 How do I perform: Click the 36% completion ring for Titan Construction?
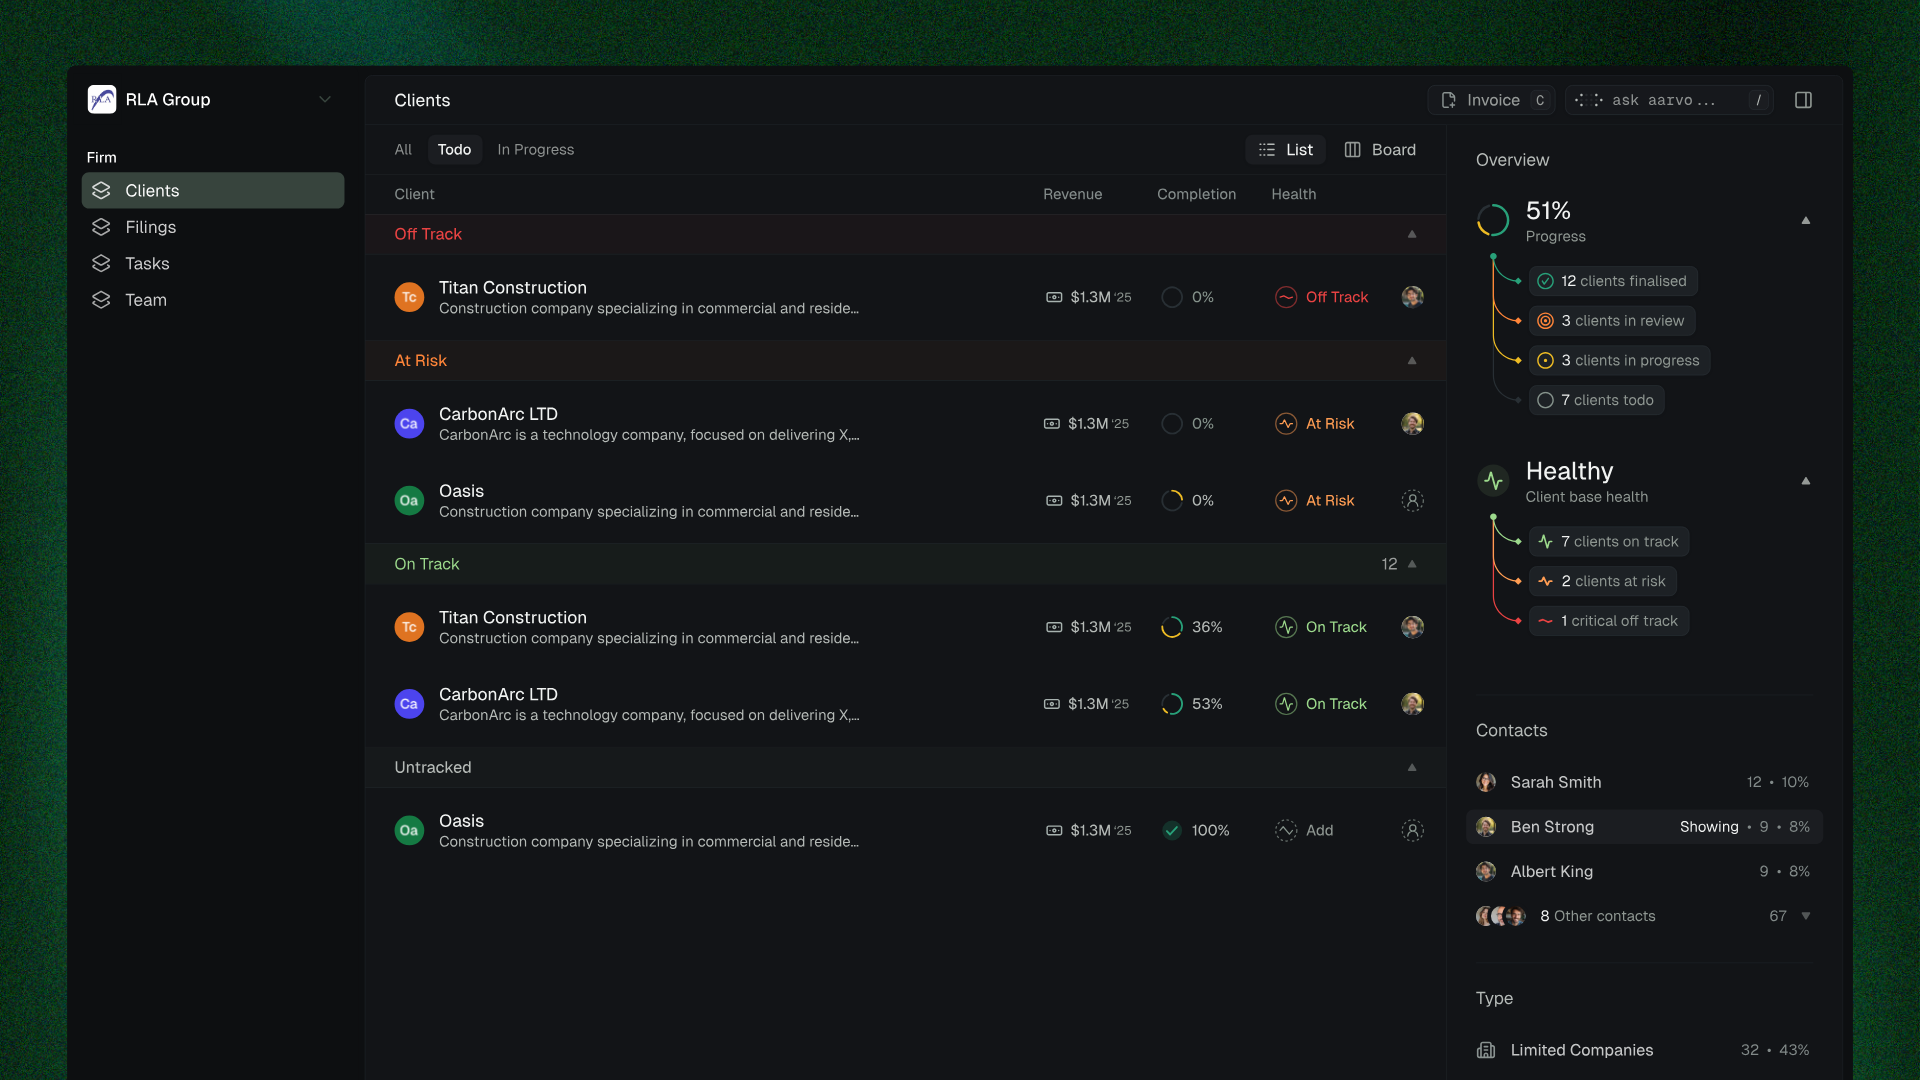1172,627
